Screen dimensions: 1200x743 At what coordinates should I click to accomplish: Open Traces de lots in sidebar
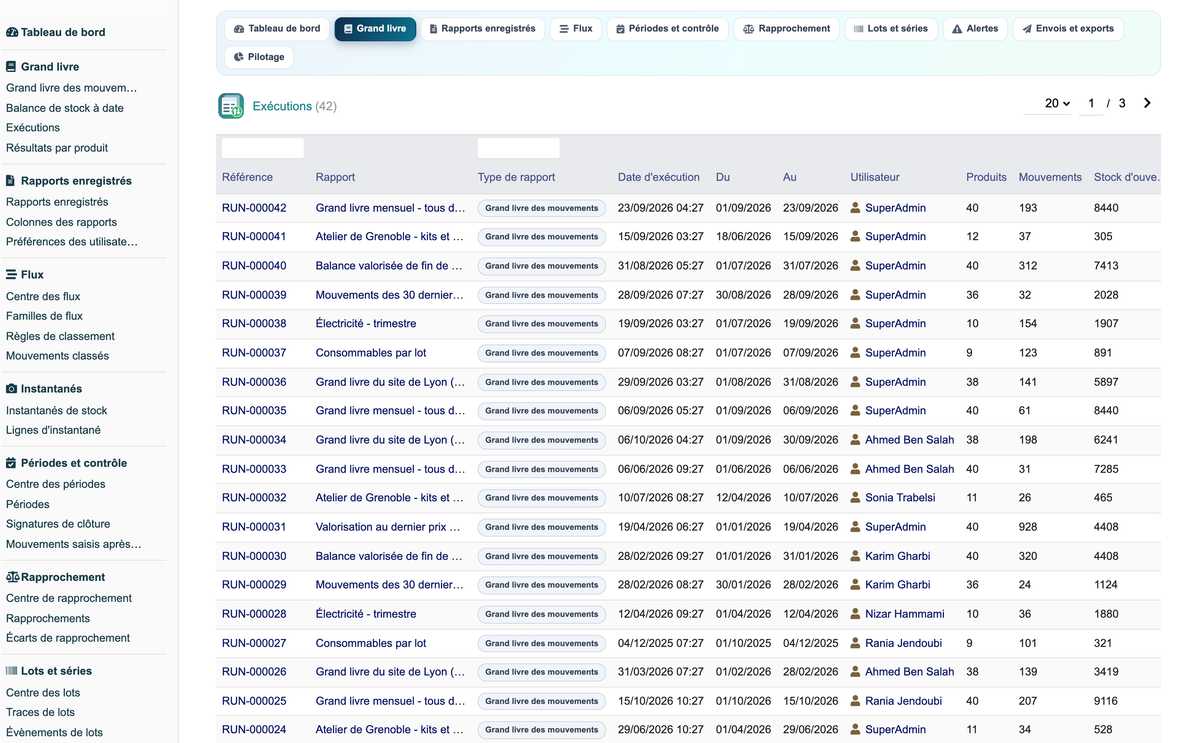[x=40, y=712]
